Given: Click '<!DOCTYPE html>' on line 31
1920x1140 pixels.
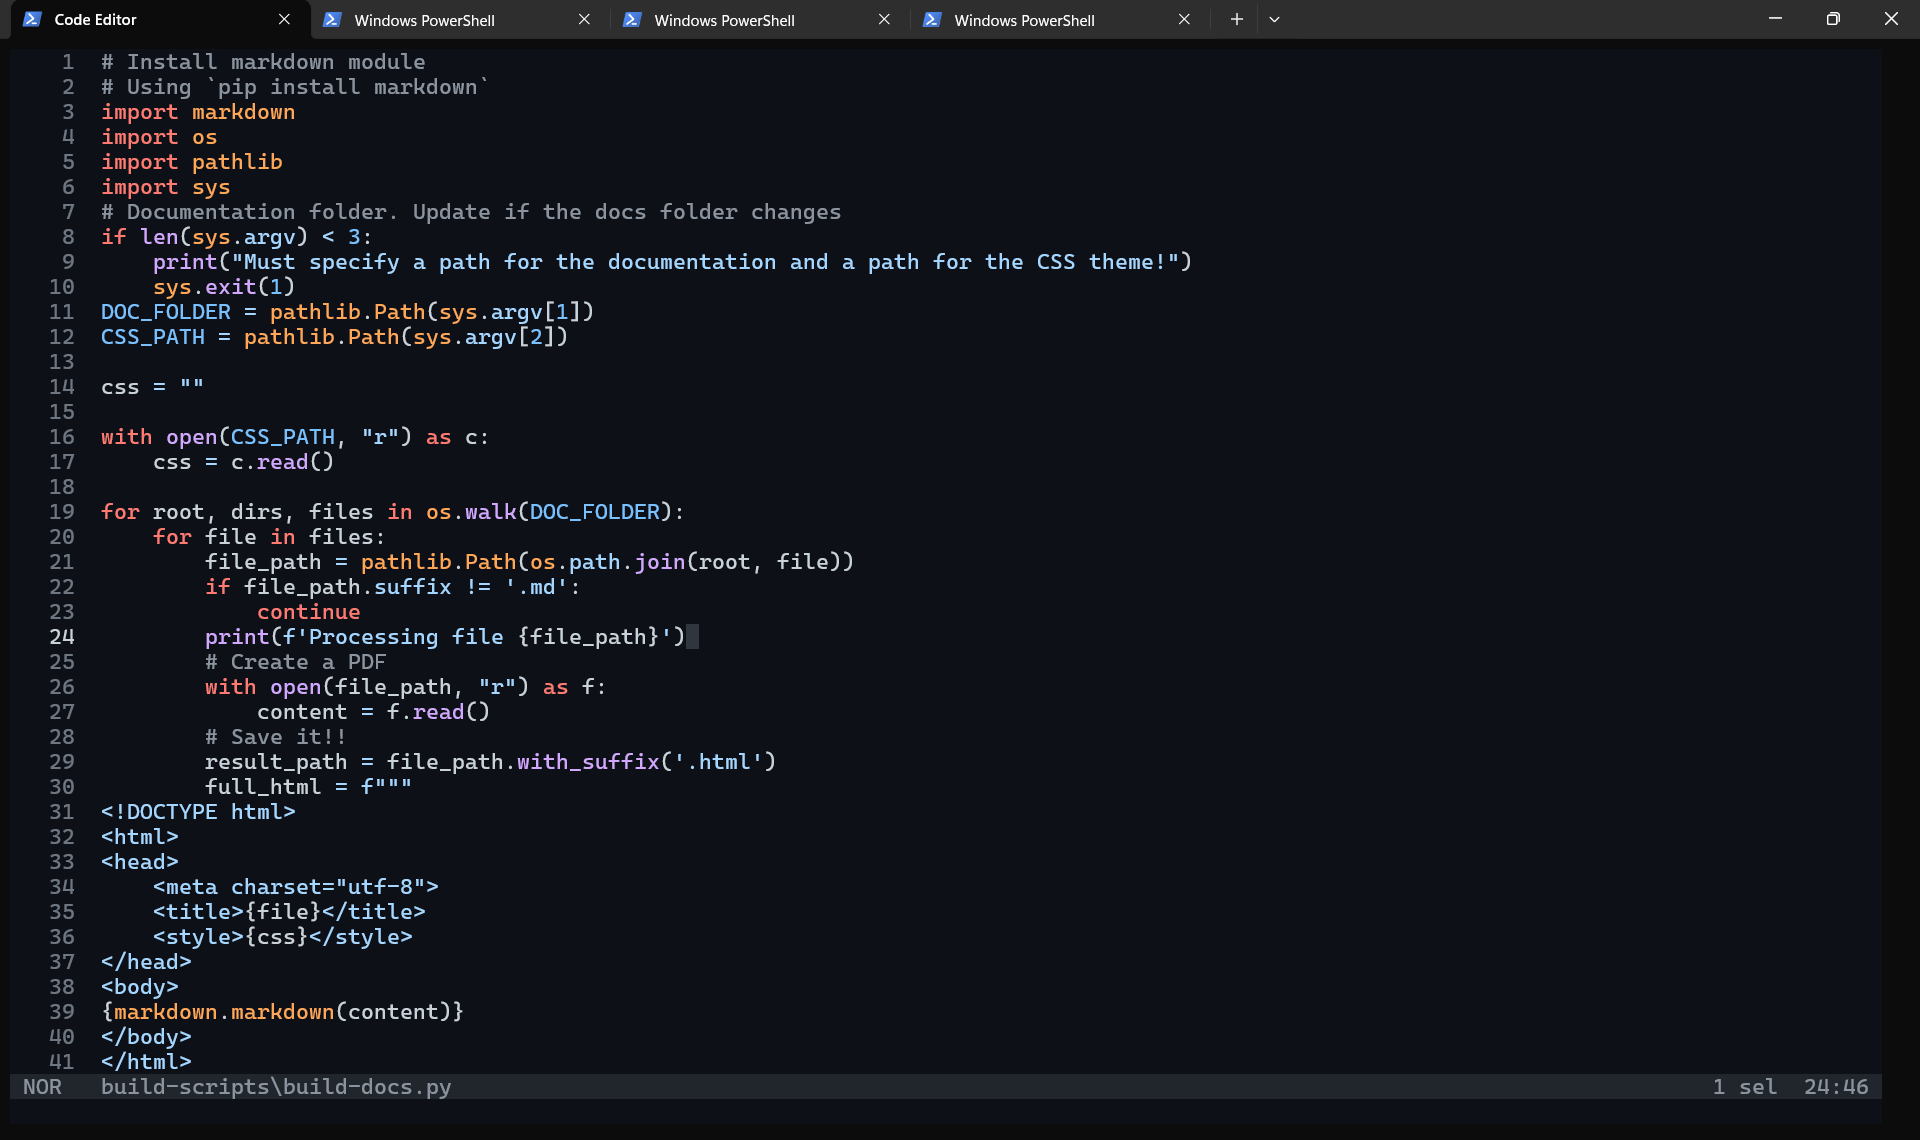Looking at the screenshot, I should [198, 812].
